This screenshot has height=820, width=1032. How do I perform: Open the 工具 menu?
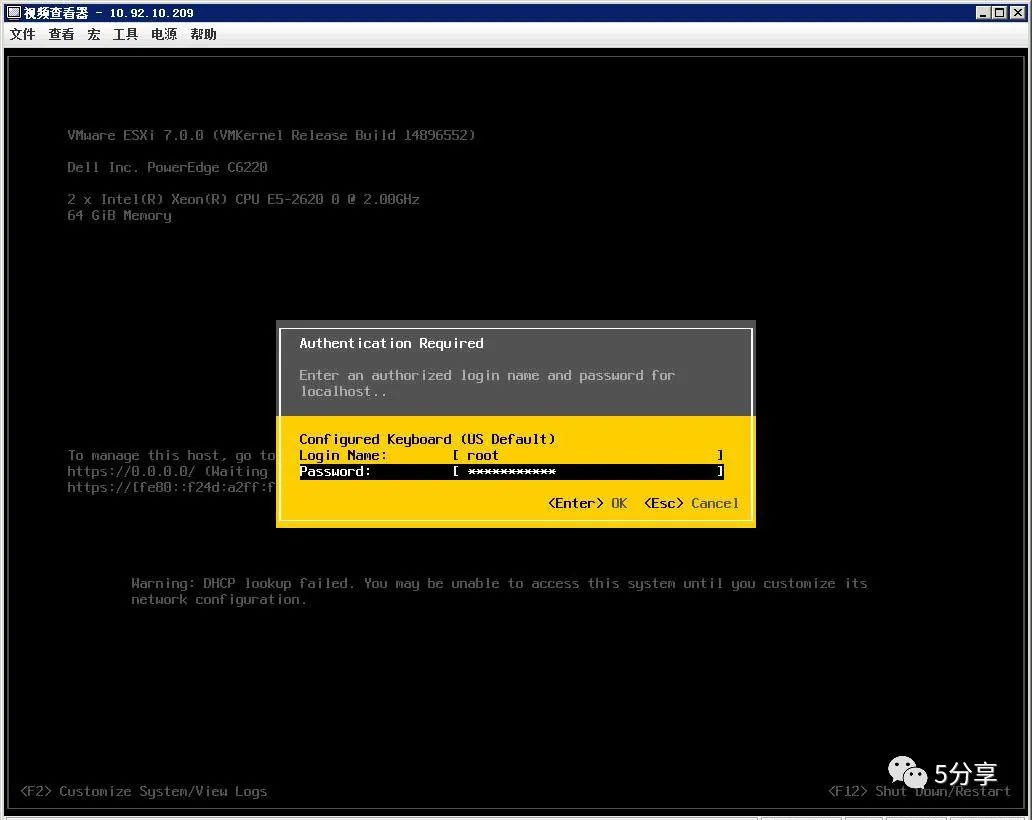[x=125, y=34]
